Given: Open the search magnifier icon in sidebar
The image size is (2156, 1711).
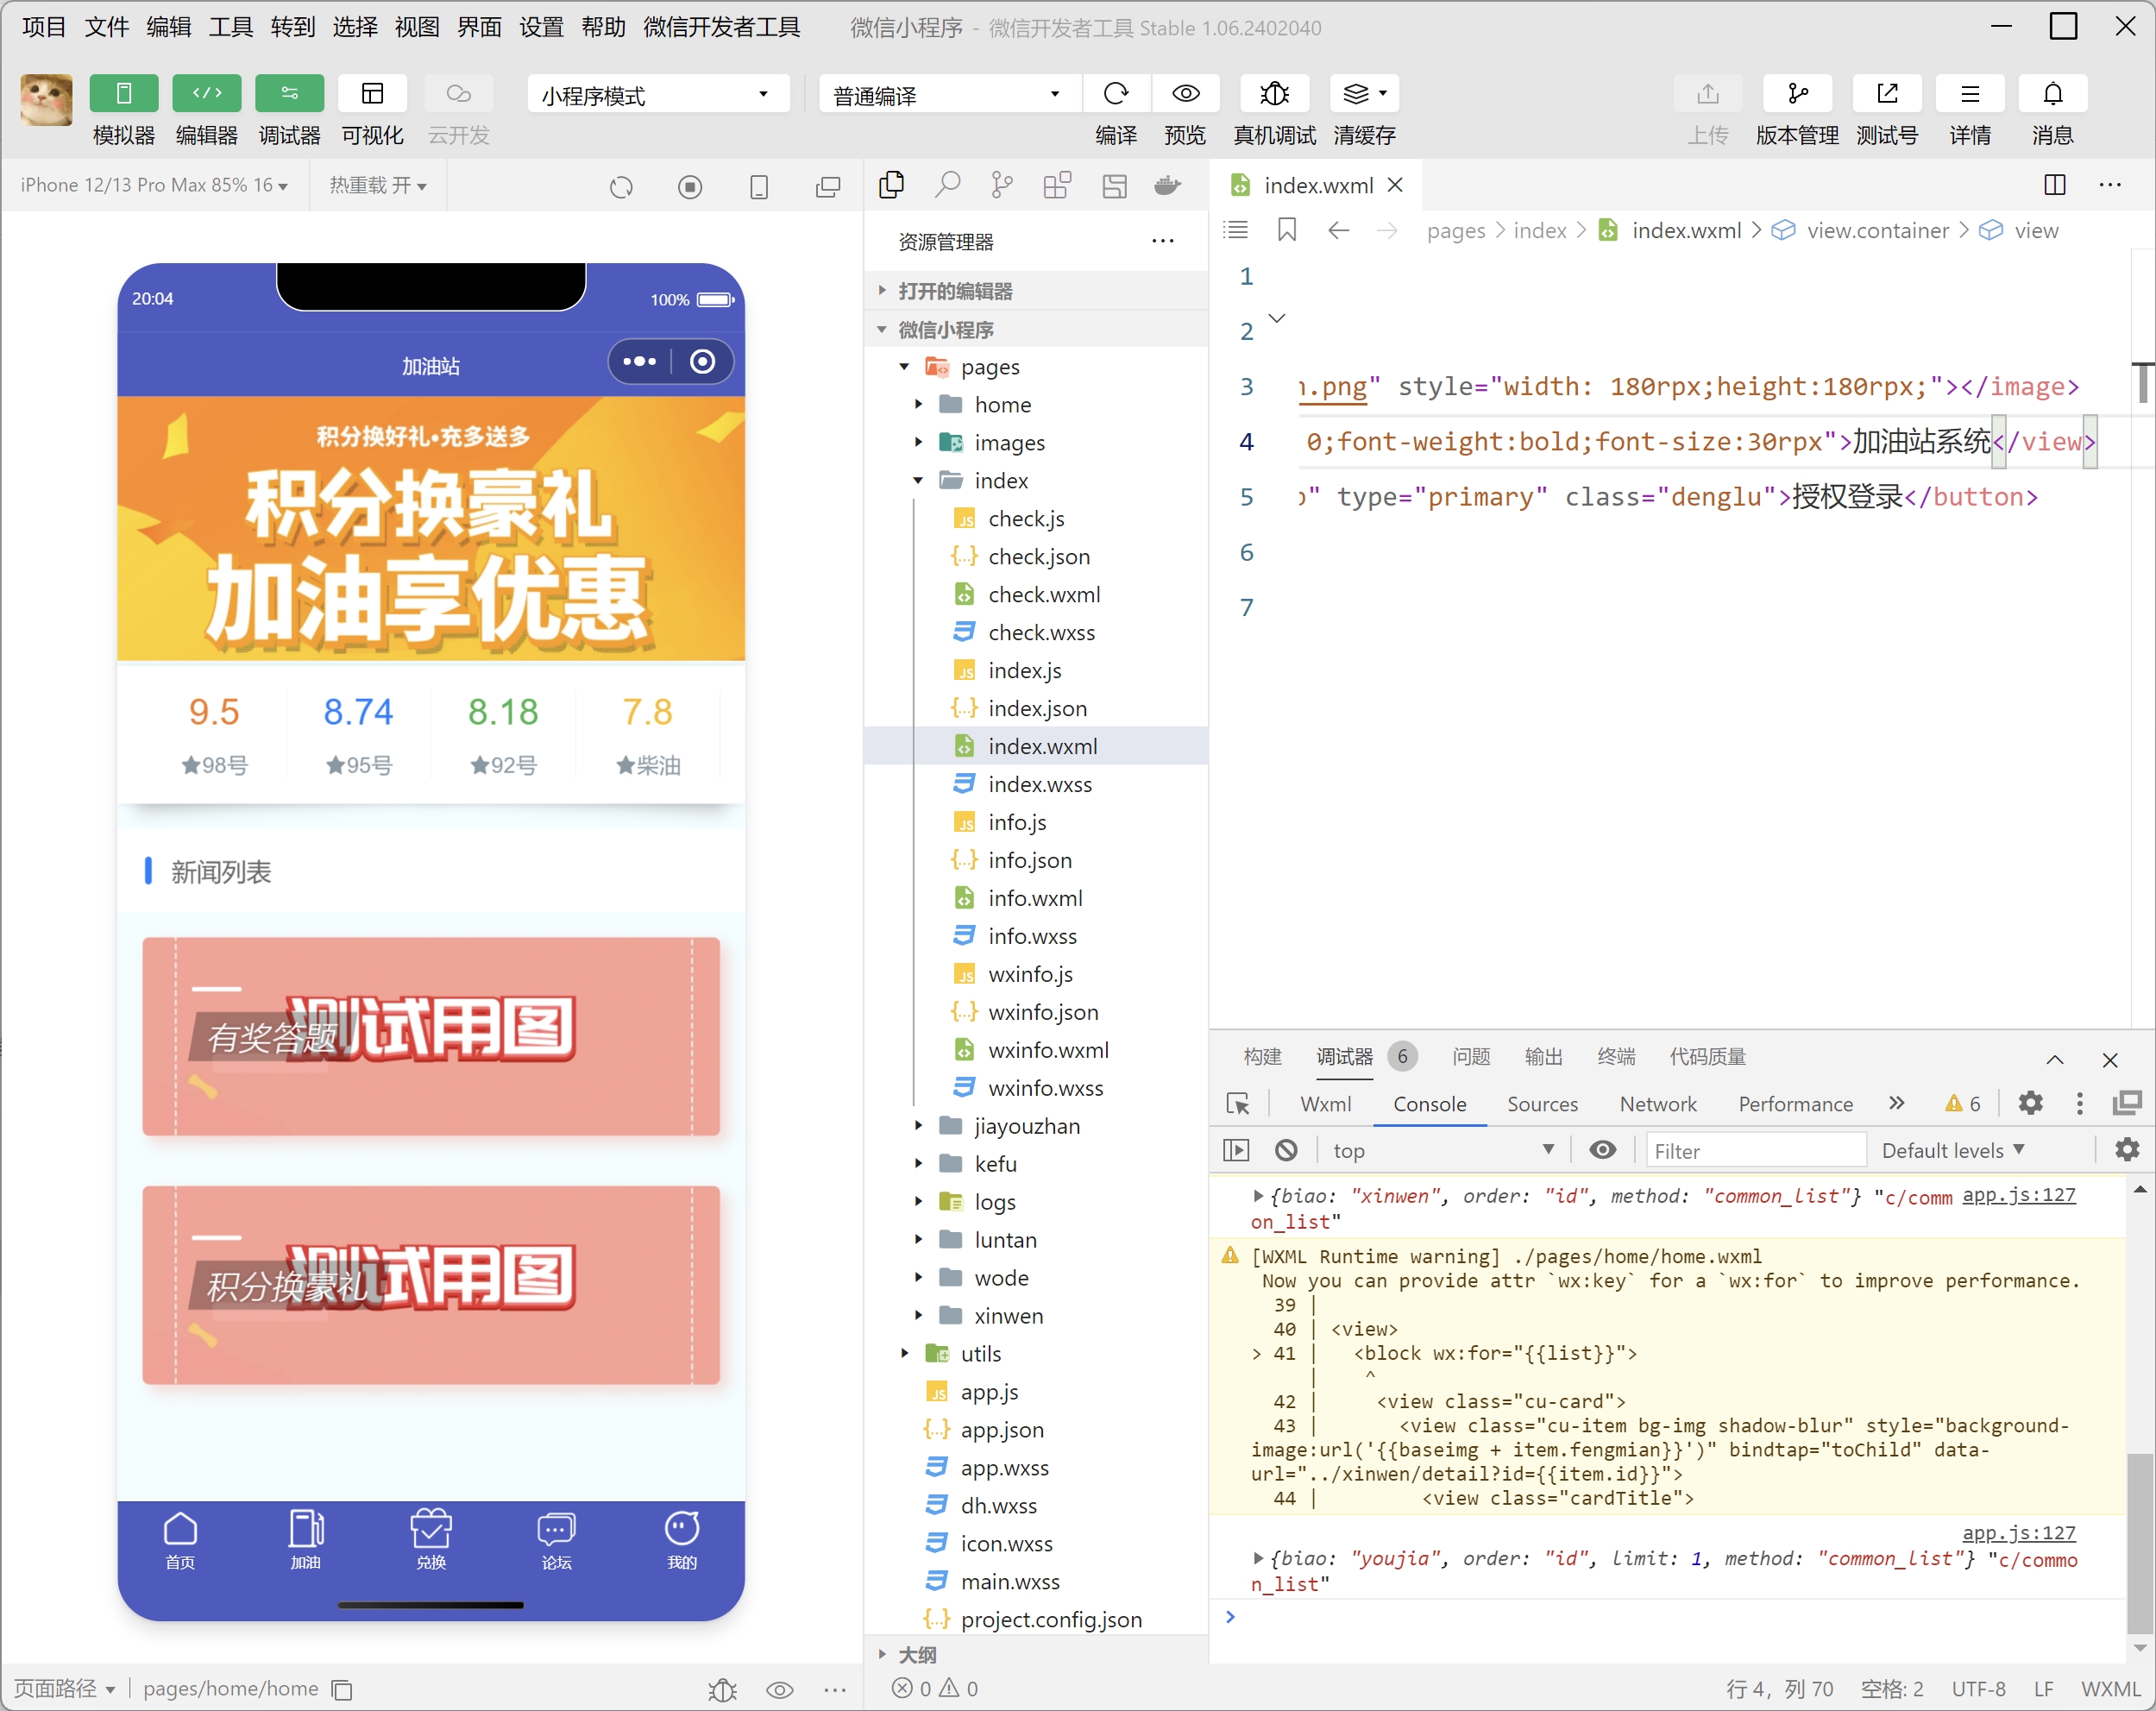Looking at the screenshot, I should [x=947, y=185].
